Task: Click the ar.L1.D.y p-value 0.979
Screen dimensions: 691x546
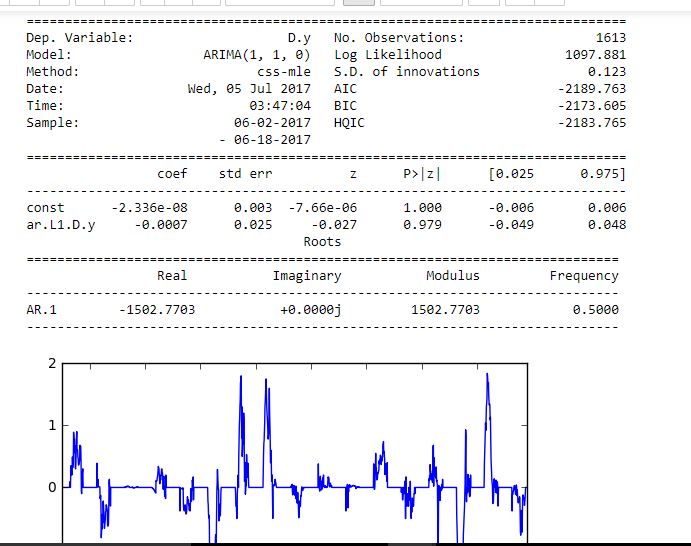Action: click(422, 225)
